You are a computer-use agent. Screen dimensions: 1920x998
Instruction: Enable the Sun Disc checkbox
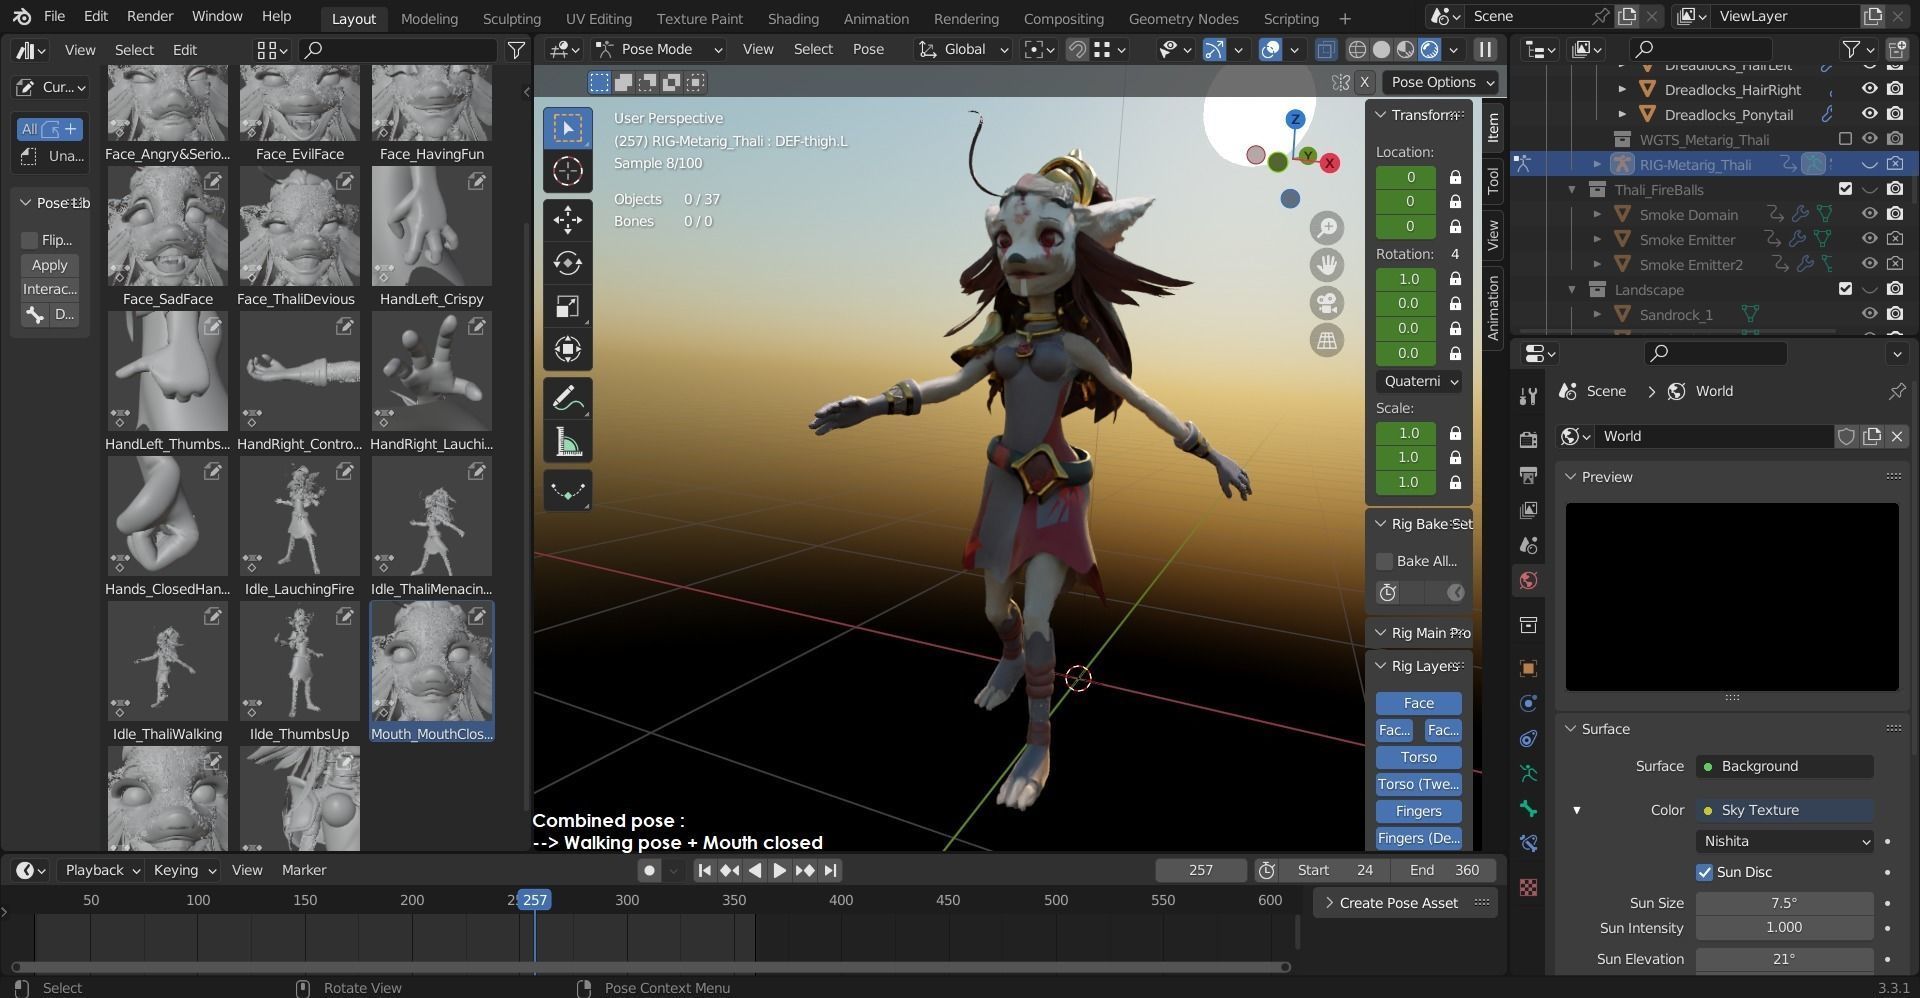pyautogui.click(x=1705, y=872)
